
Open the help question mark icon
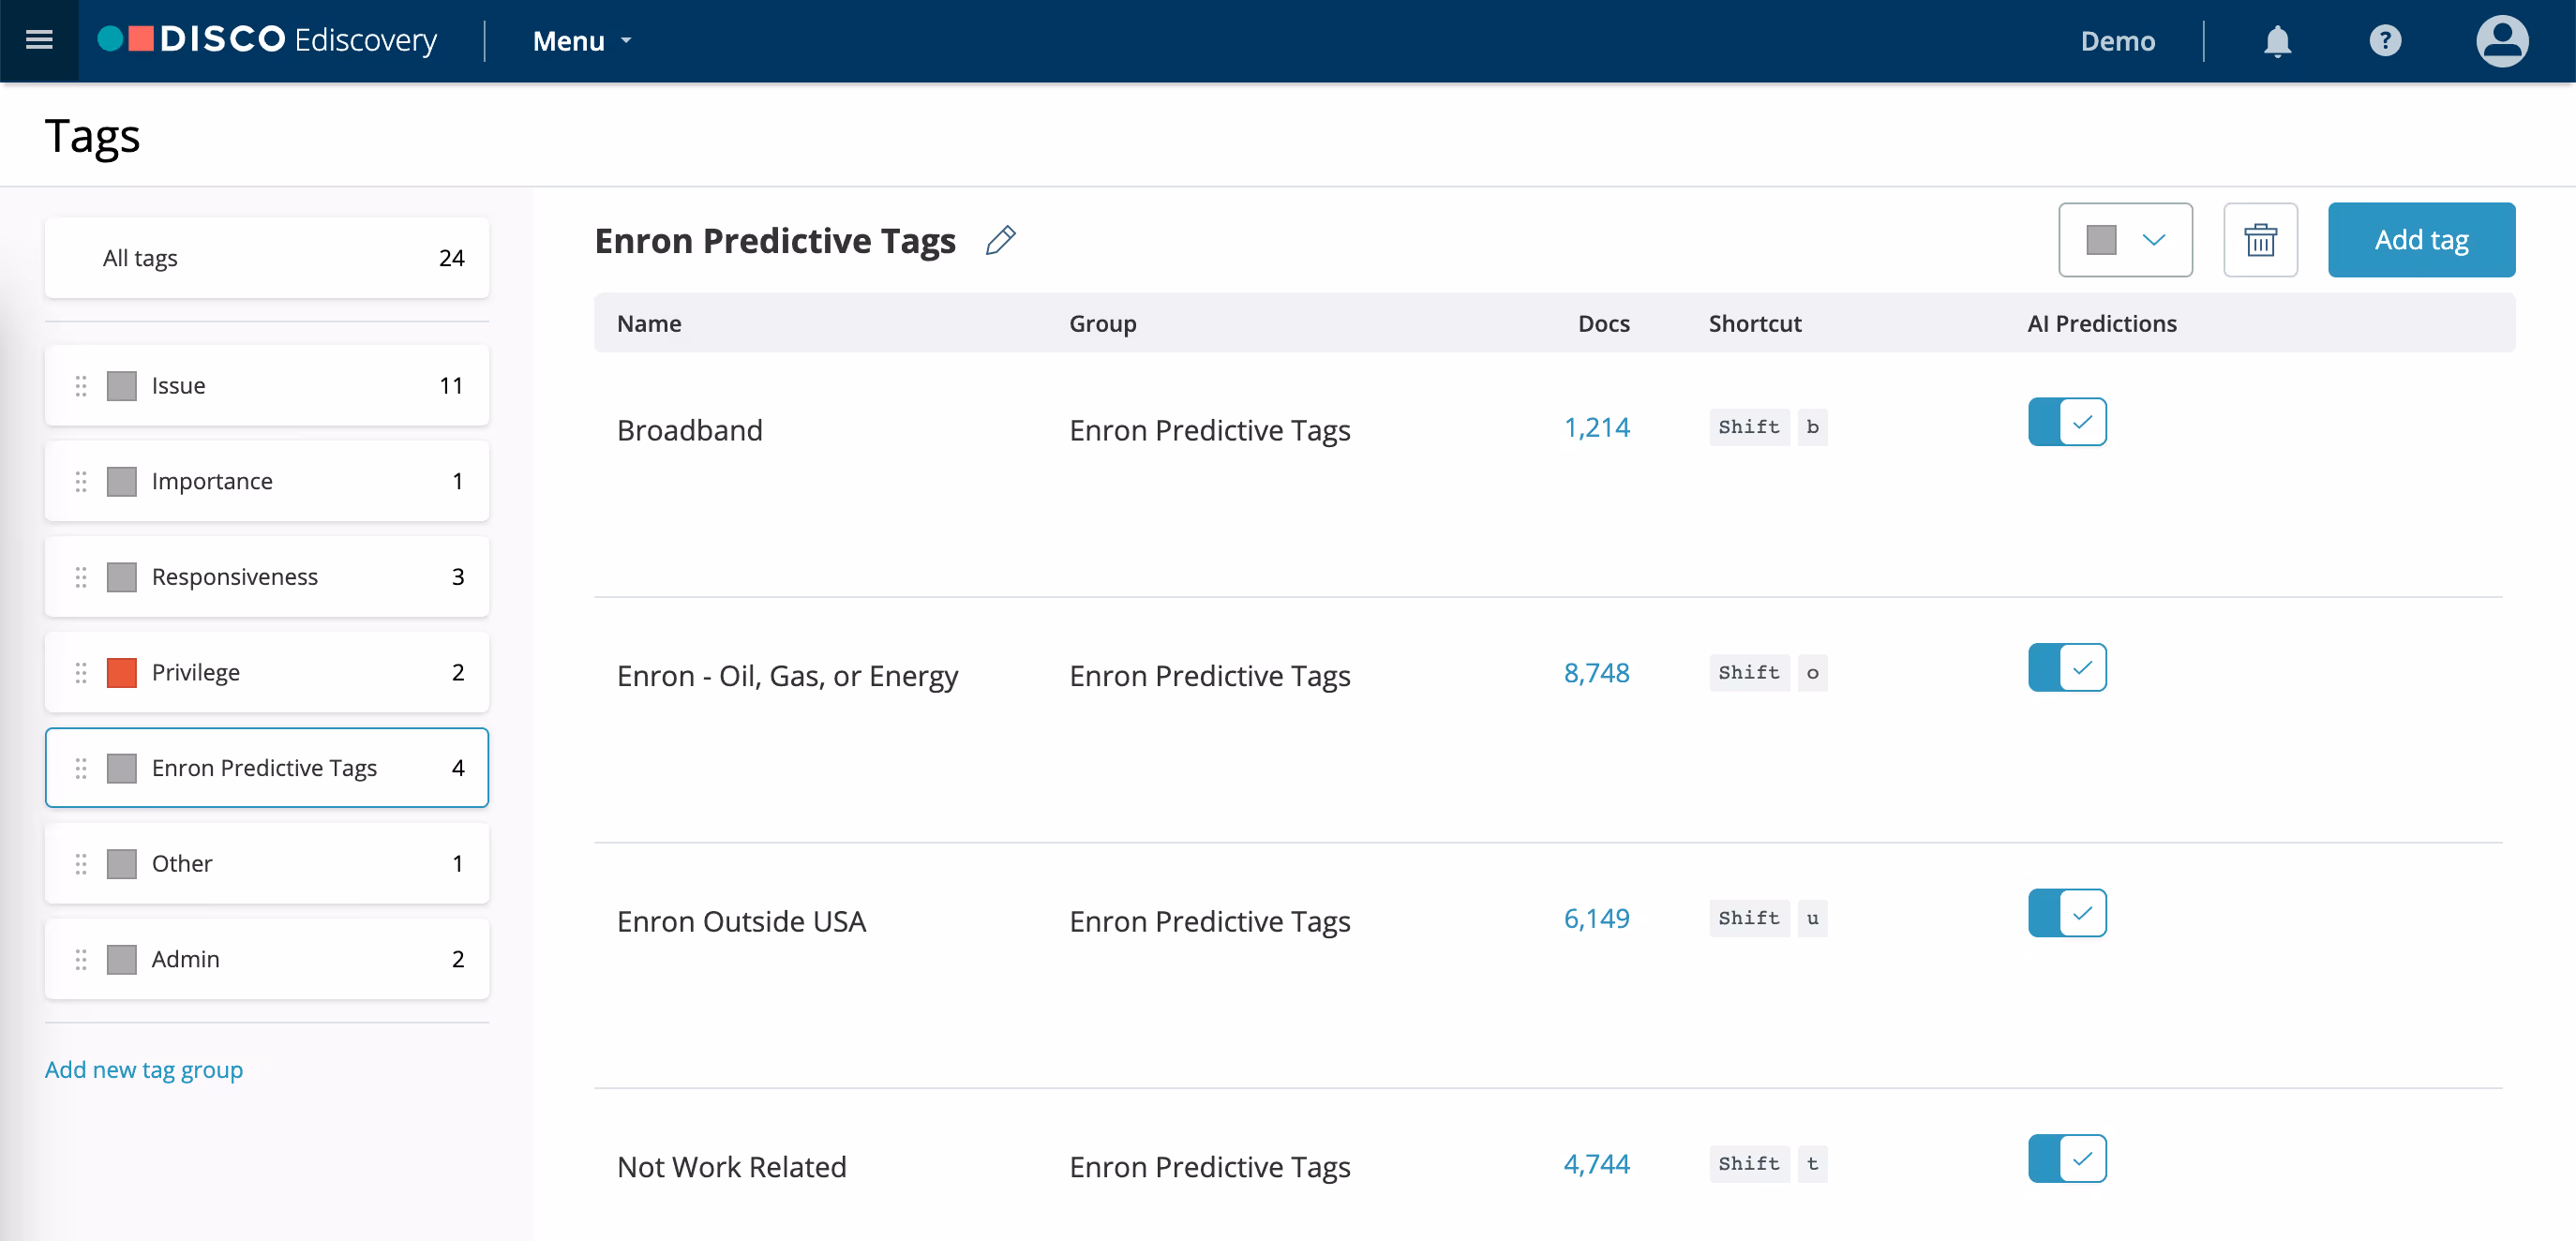tap(2385, 41)
